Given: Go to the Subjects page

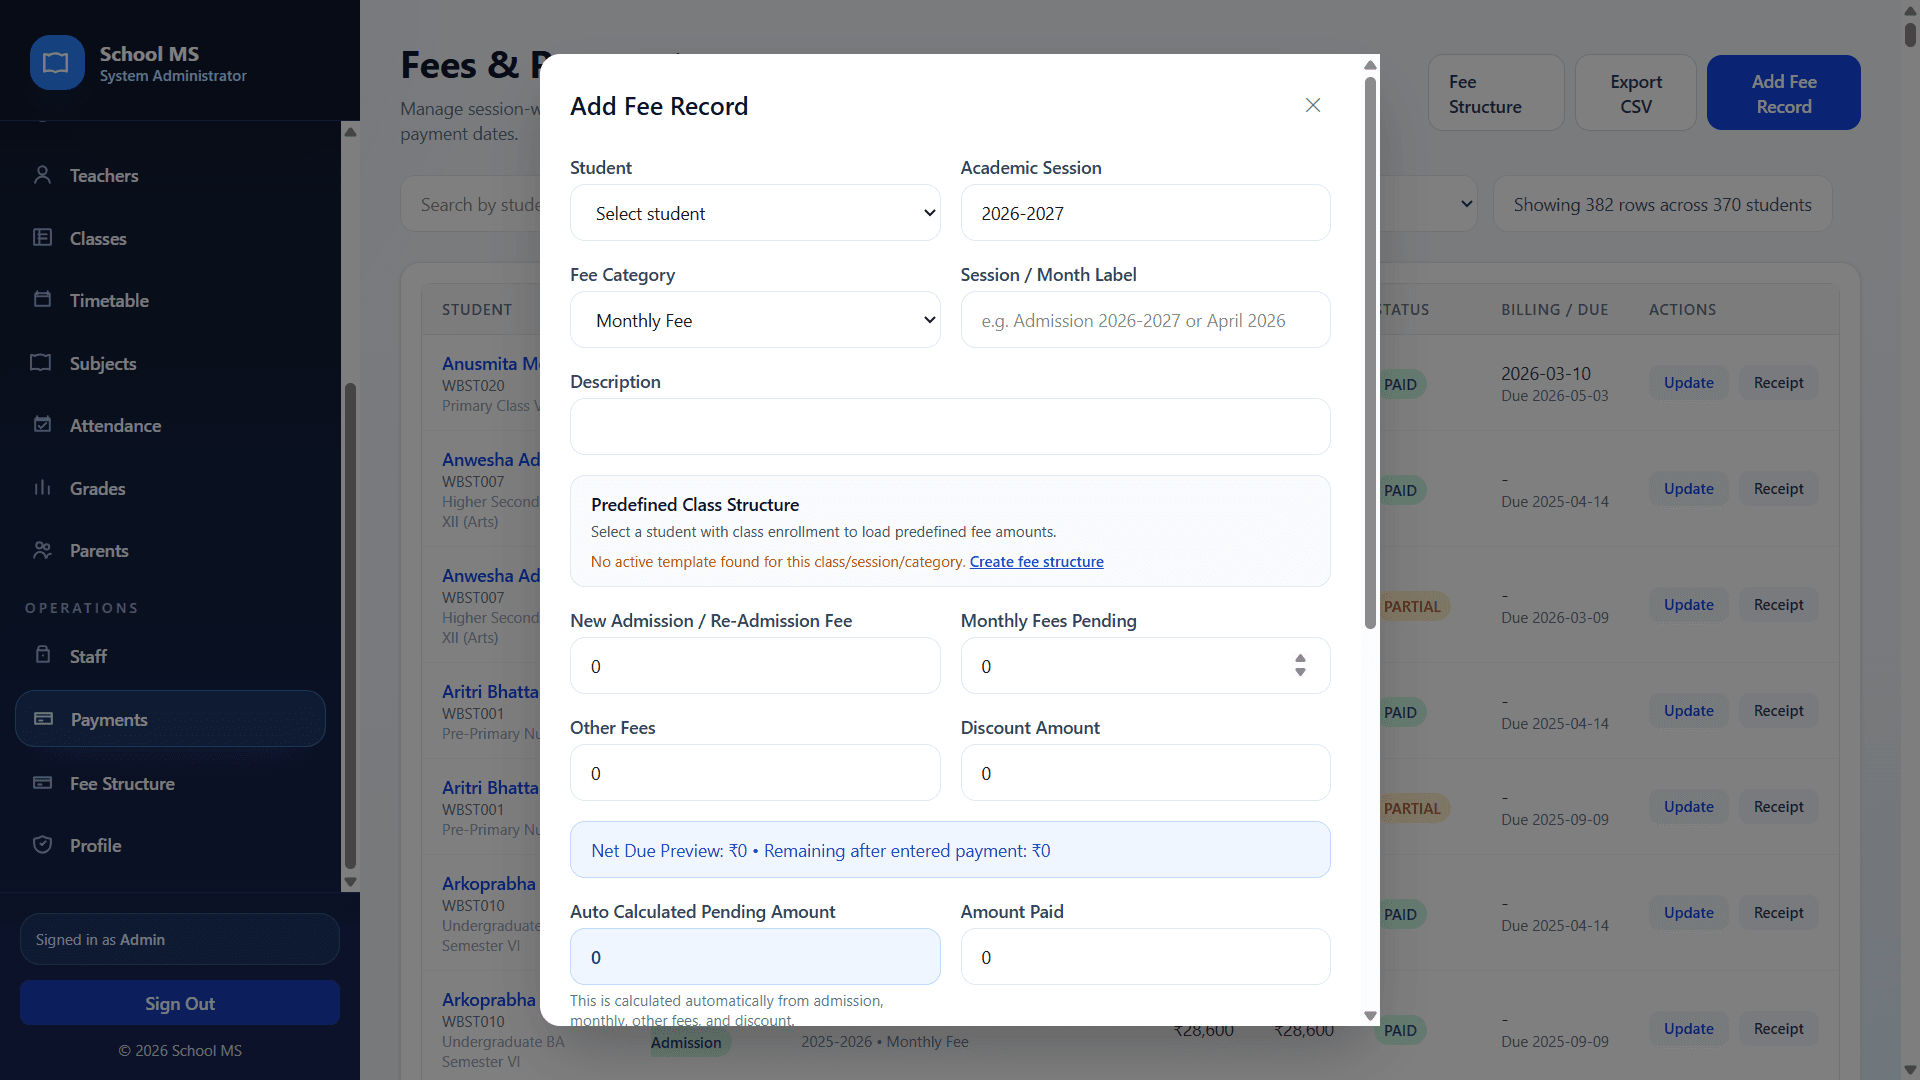Looking at the screenshot, I should (103, 364).
